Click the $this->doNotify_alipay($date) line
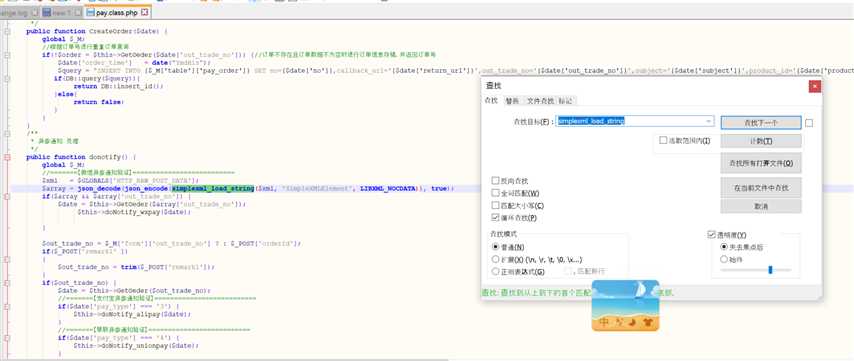 click(132, 314)
